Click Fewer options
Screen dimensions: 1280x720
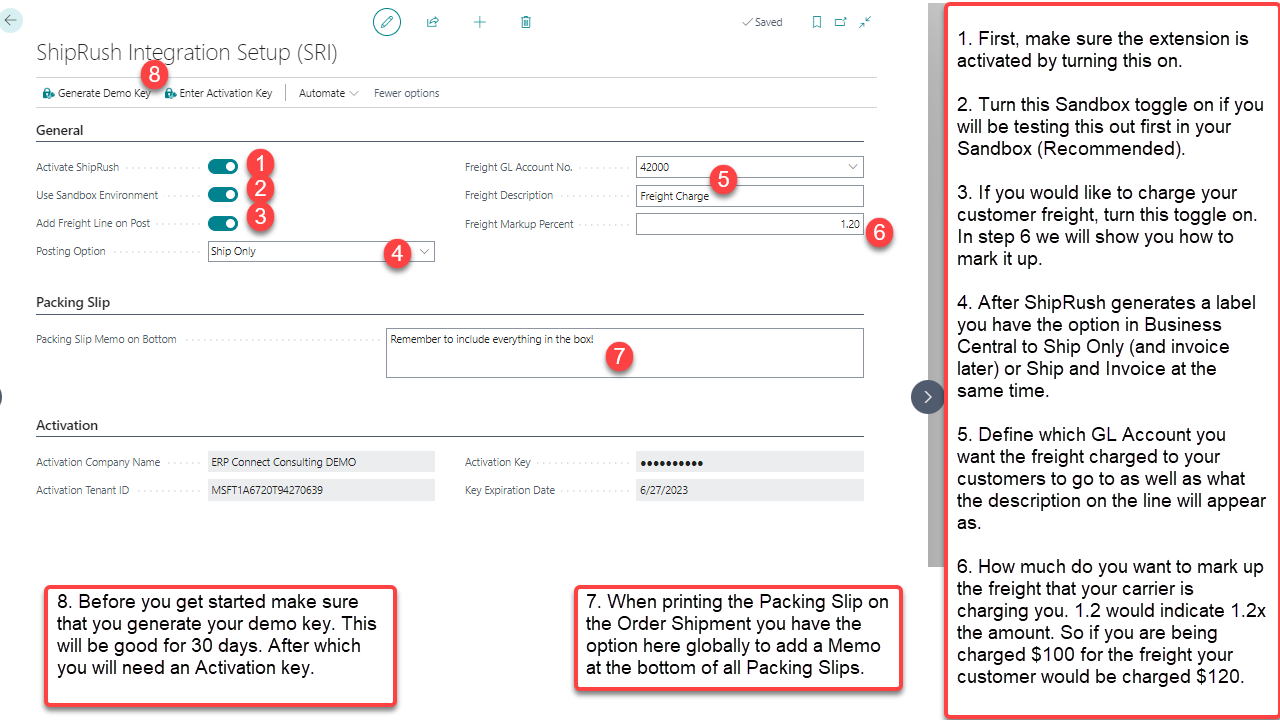pos(406,93)
